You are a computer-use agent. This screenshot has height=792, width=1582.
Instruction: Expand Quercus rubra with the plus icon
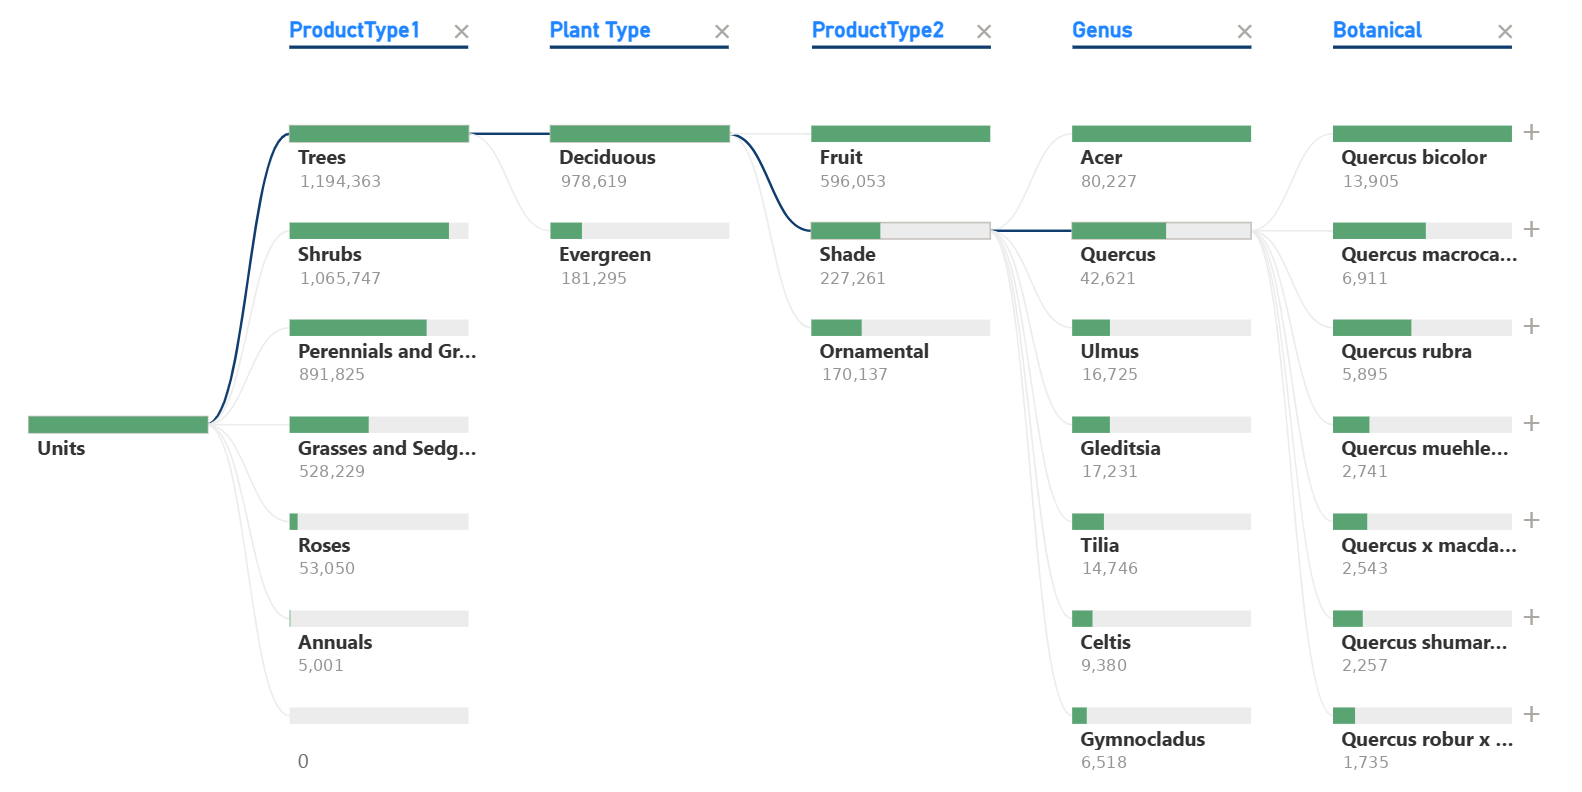pyautogui.click(x=1531, y=327)
